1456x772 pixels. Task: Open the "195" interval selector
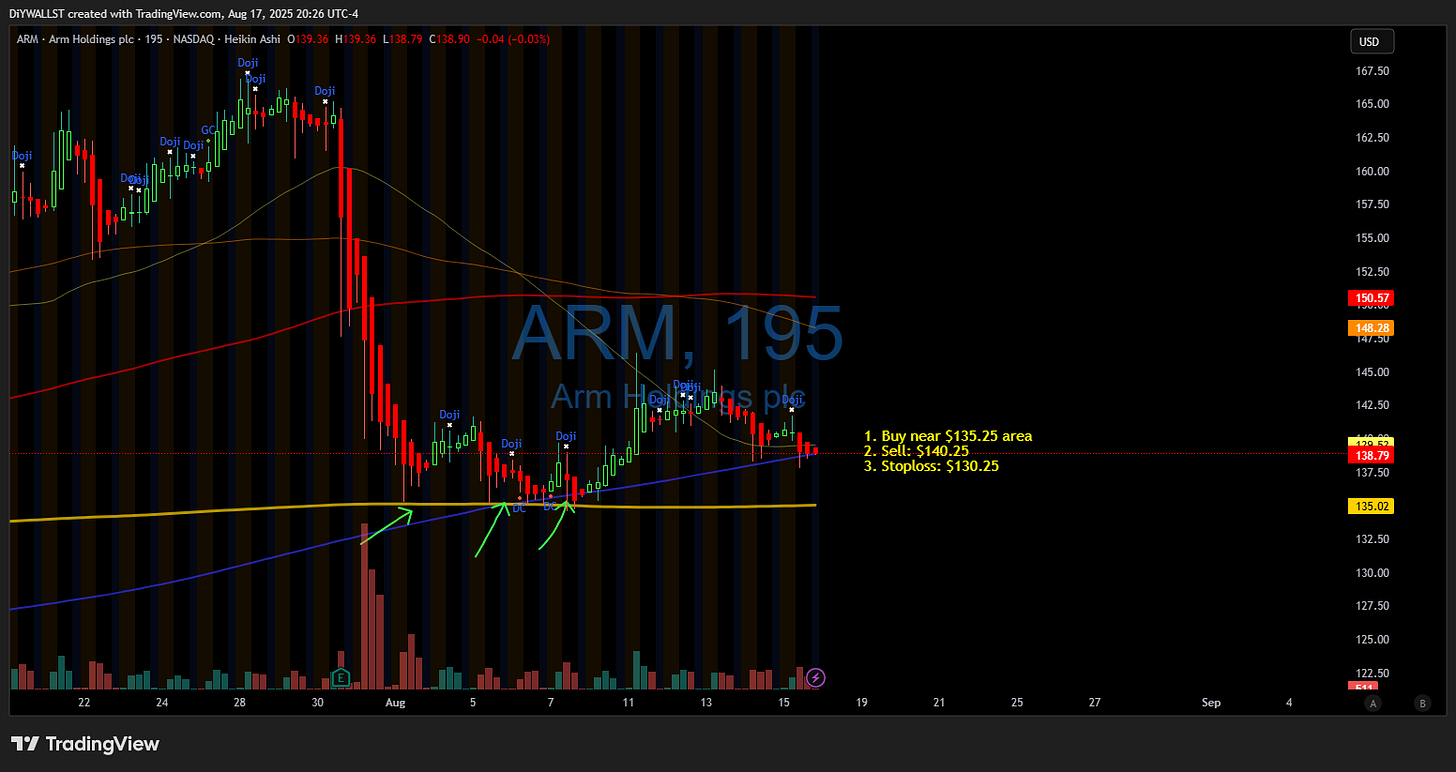coord(154,39)
